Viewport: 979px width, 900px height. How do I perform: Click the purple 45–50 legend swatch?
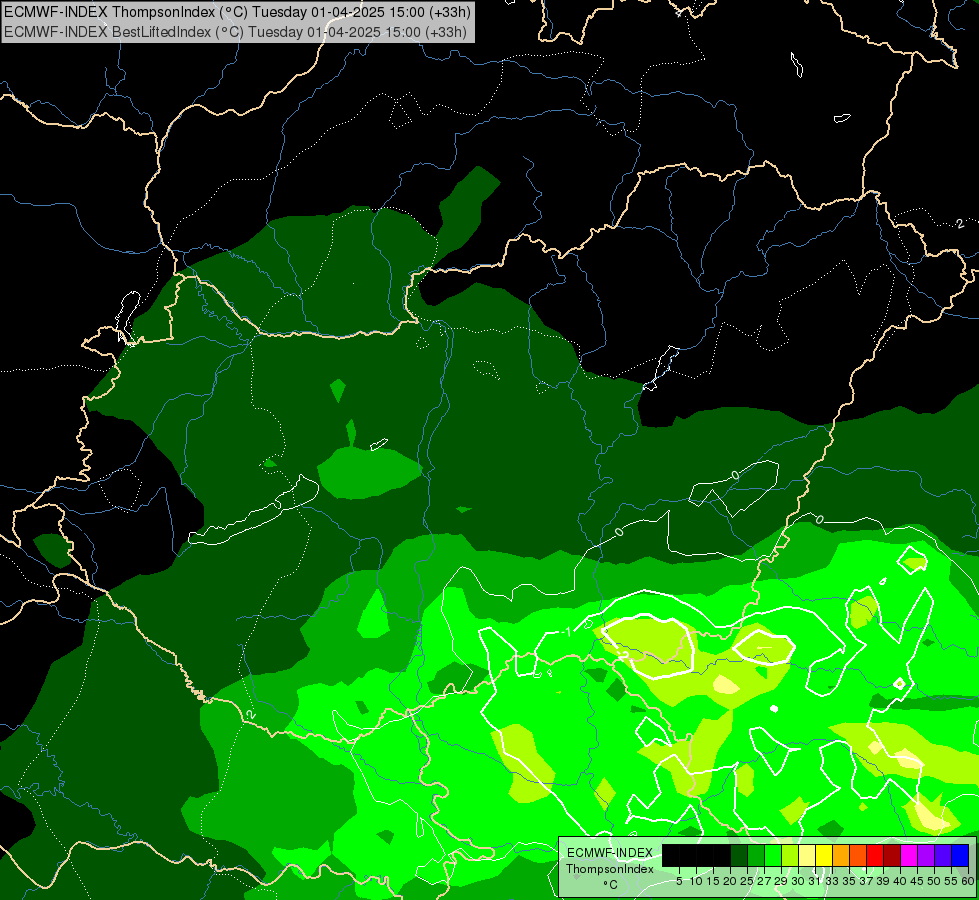tap(926, 855)
